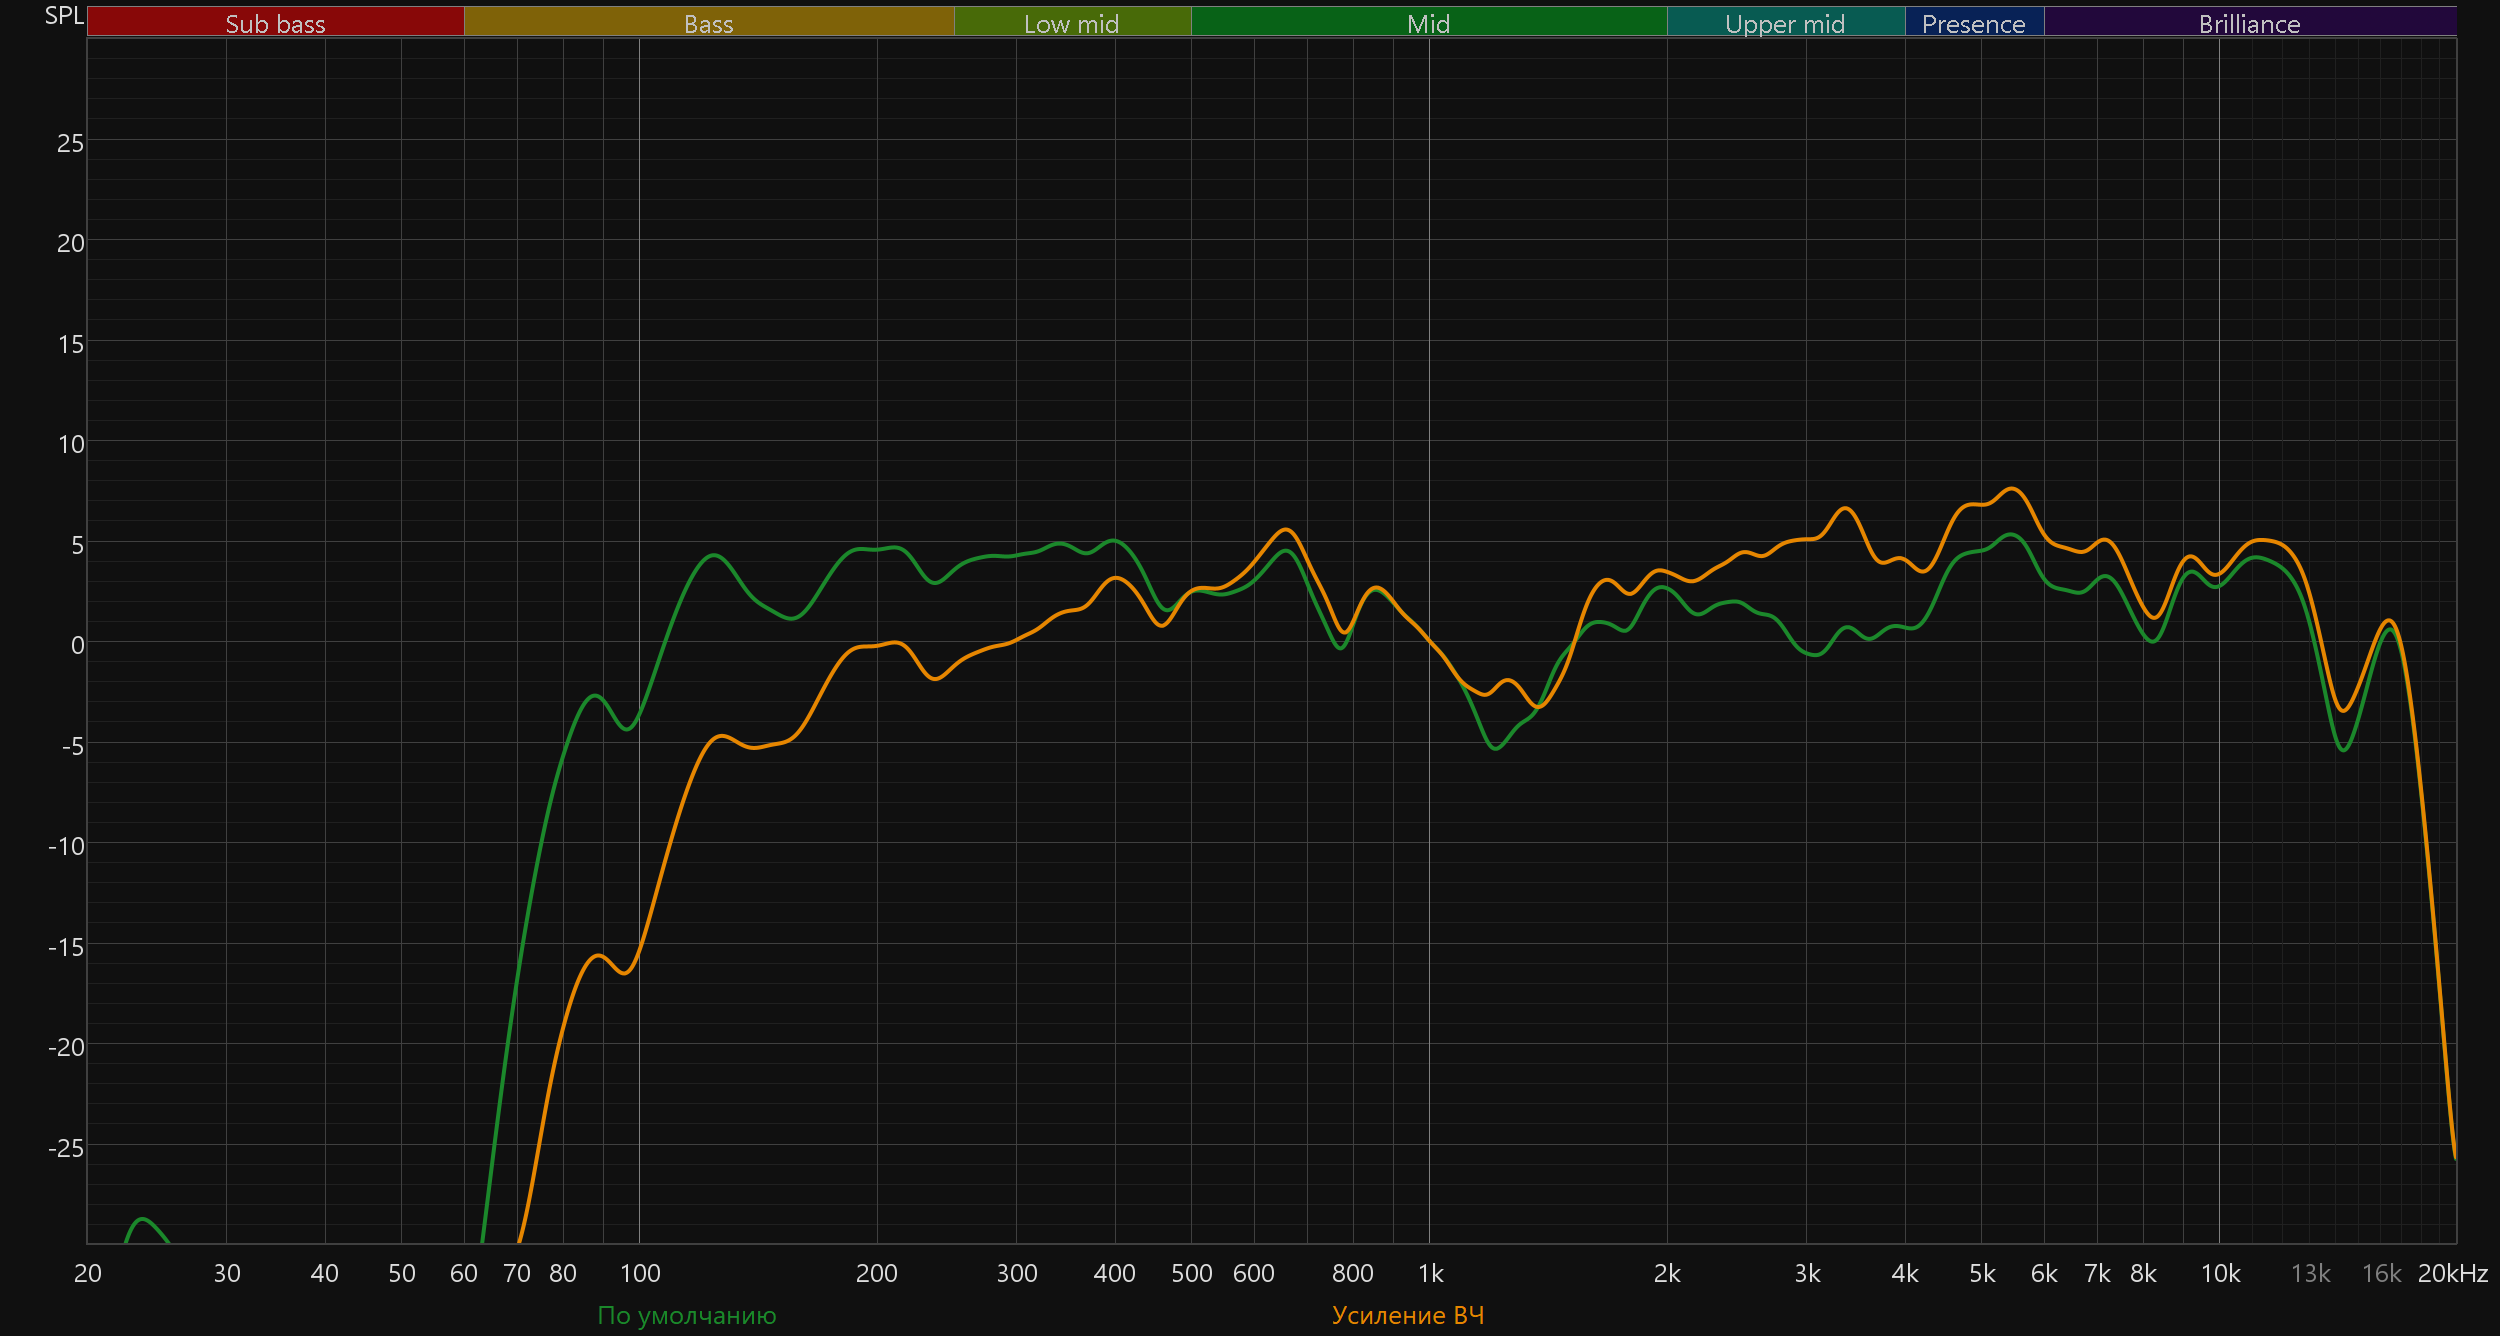Select the Bass frequency band header
2500x1336 pixels.
tap(708, 23)
